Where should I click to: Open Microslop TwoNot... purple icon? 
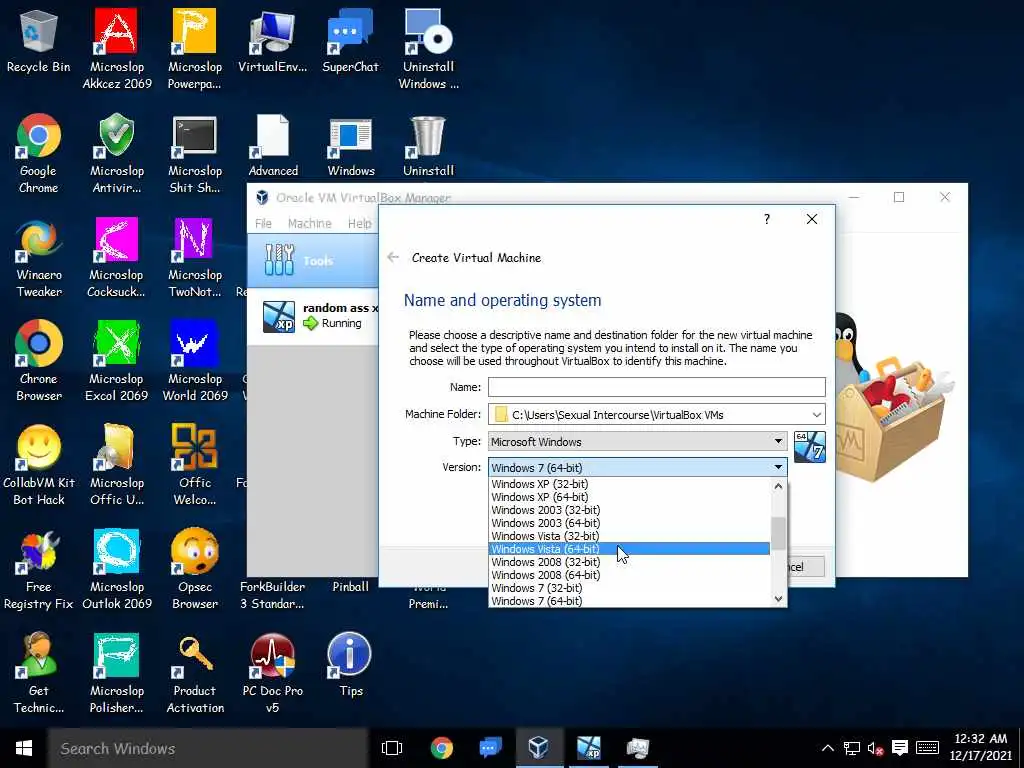(195, 257)
